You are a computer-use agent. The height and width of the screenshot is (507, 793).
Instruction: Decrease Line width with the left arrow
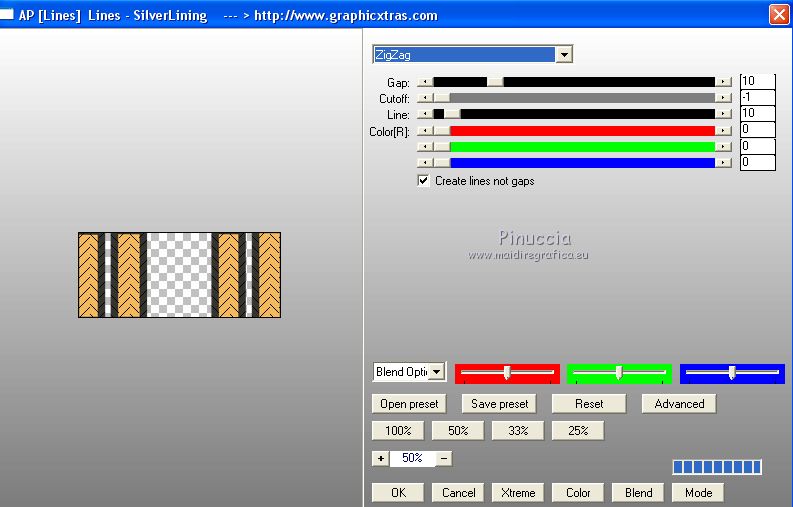pos(425,114)
